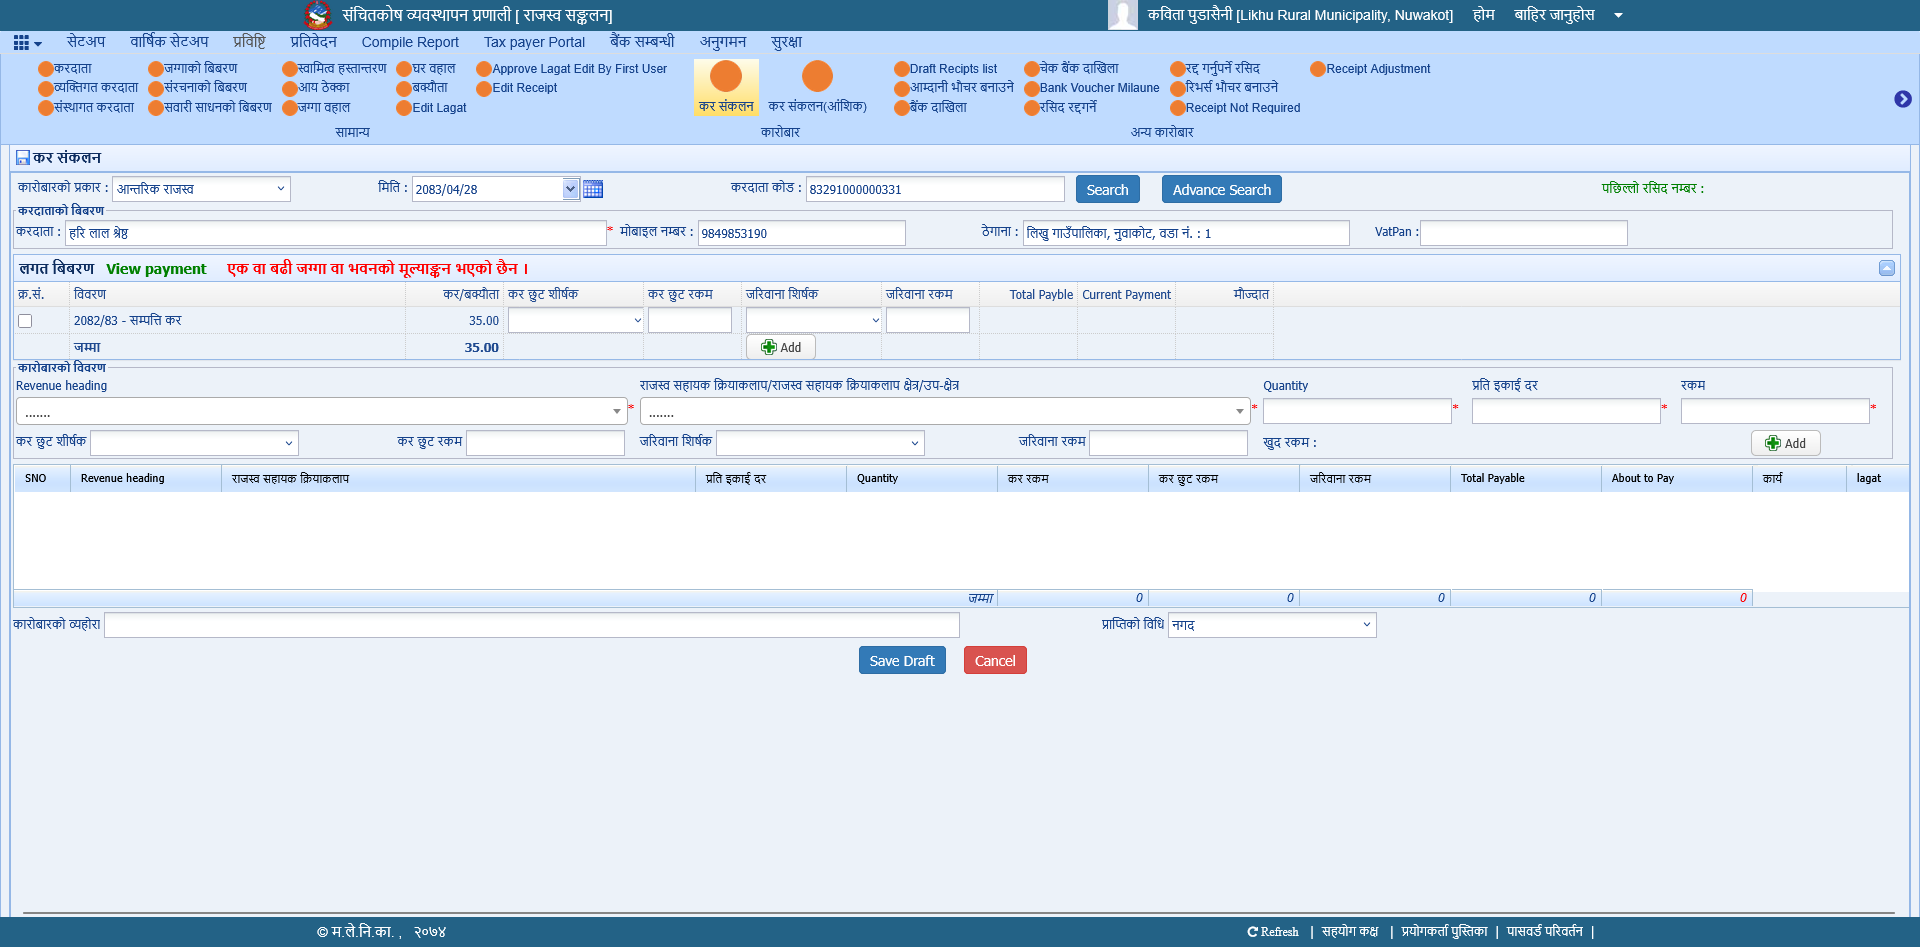Click Add button in लगत बिबरण table

[781, 347]
